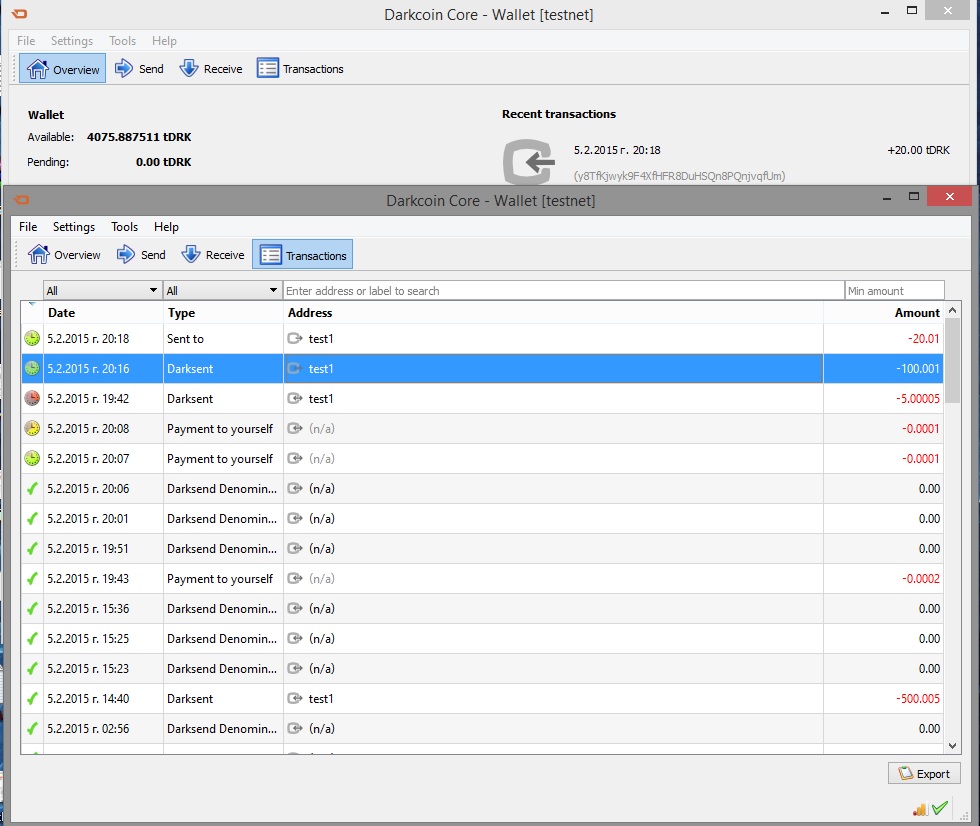Click the received transaction icon in Recent transactions
This screenshot has height=826, width=980.
[529, 162]
